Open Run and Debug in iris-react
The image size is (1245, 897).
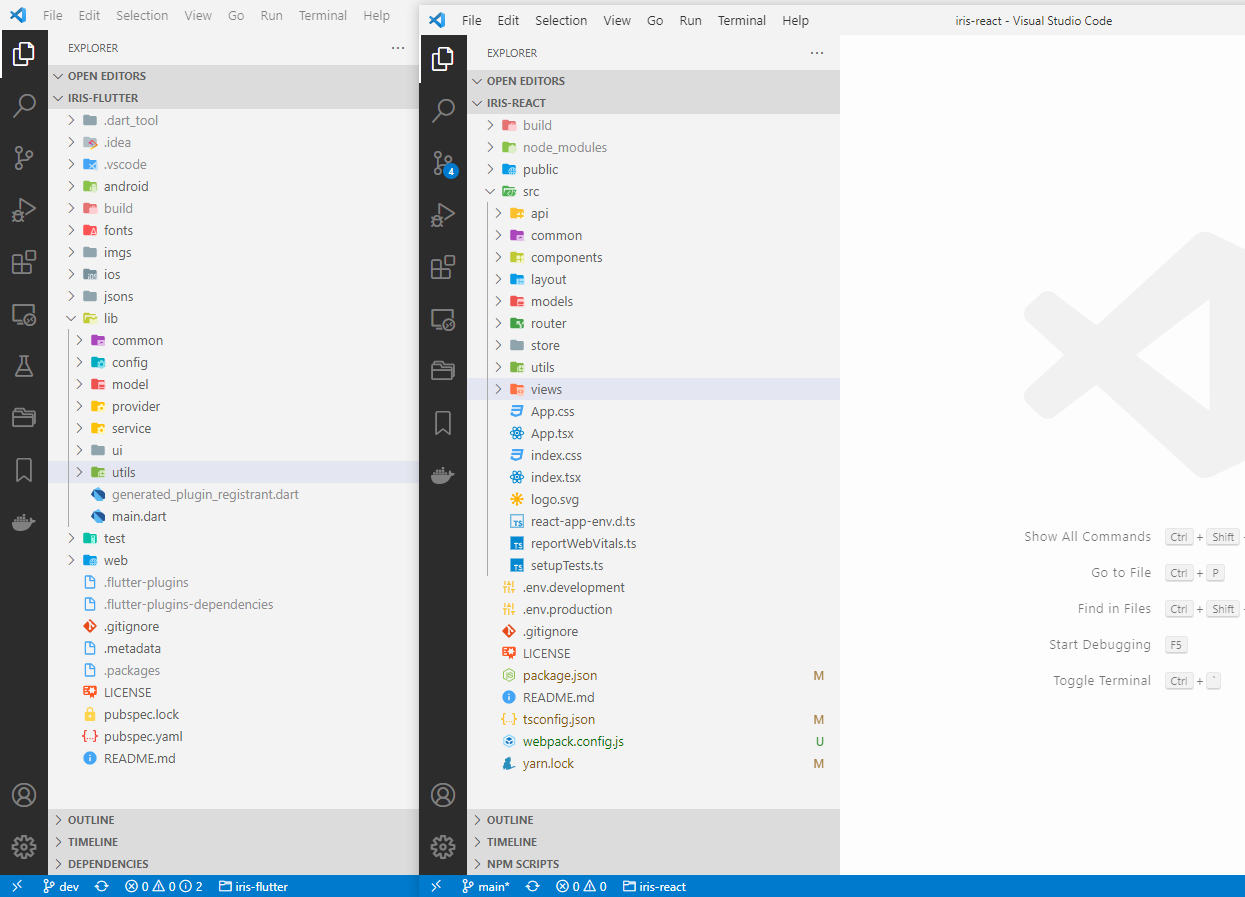tap(443, 215)
